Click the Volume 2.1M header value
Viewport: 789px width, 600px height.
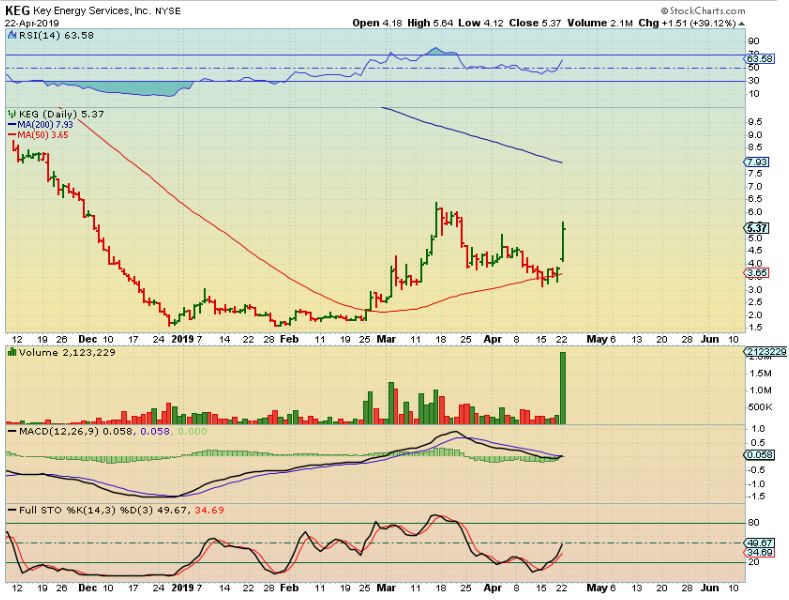(600, 23)
